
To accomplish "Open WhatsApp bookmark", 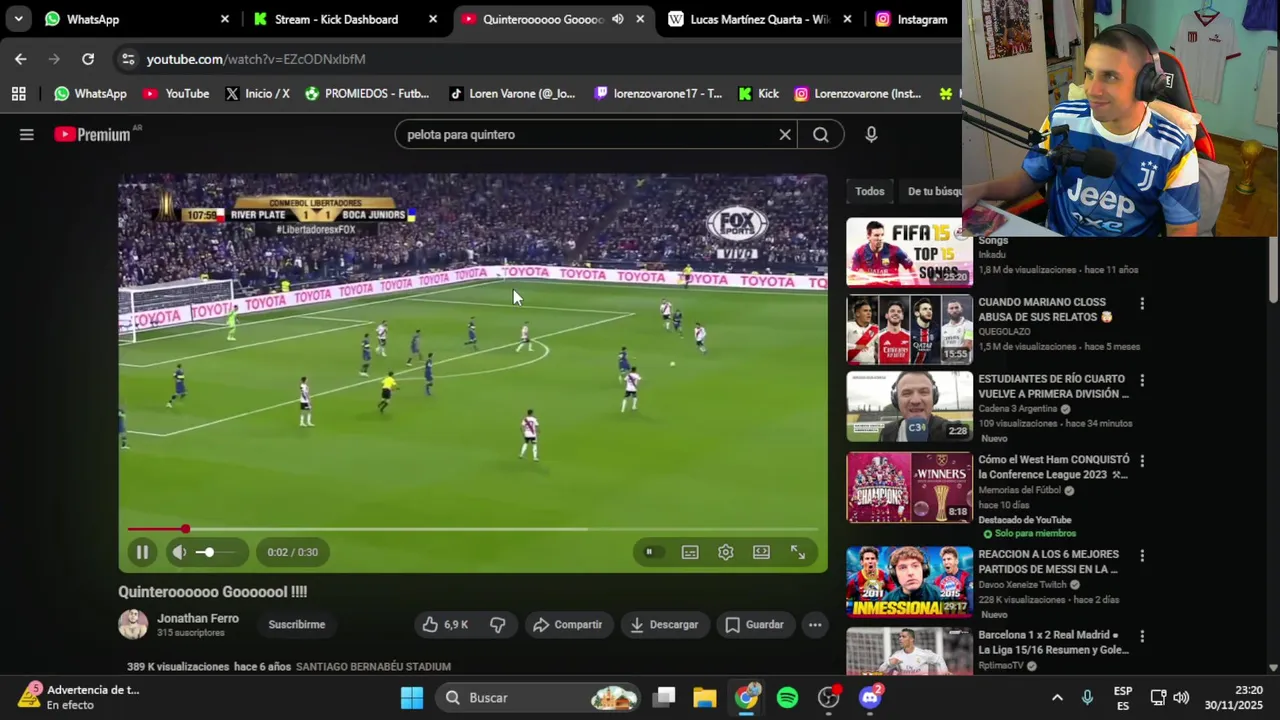I will click(x=90, y=93).
